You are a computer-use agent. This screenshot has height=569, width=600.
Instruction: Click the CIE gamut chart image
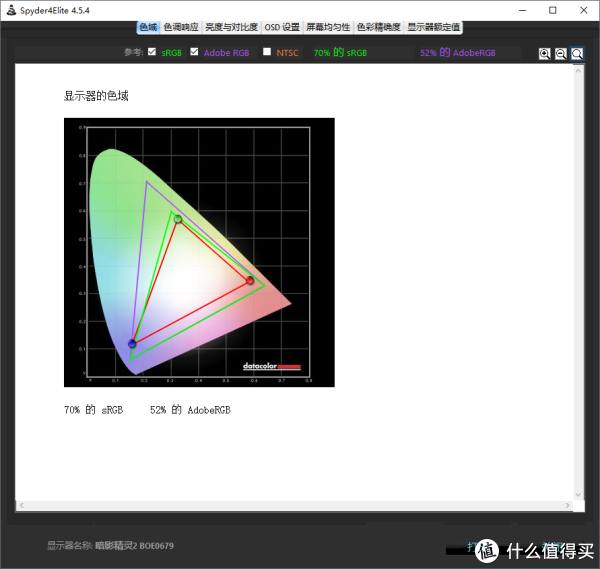(199, 253)
